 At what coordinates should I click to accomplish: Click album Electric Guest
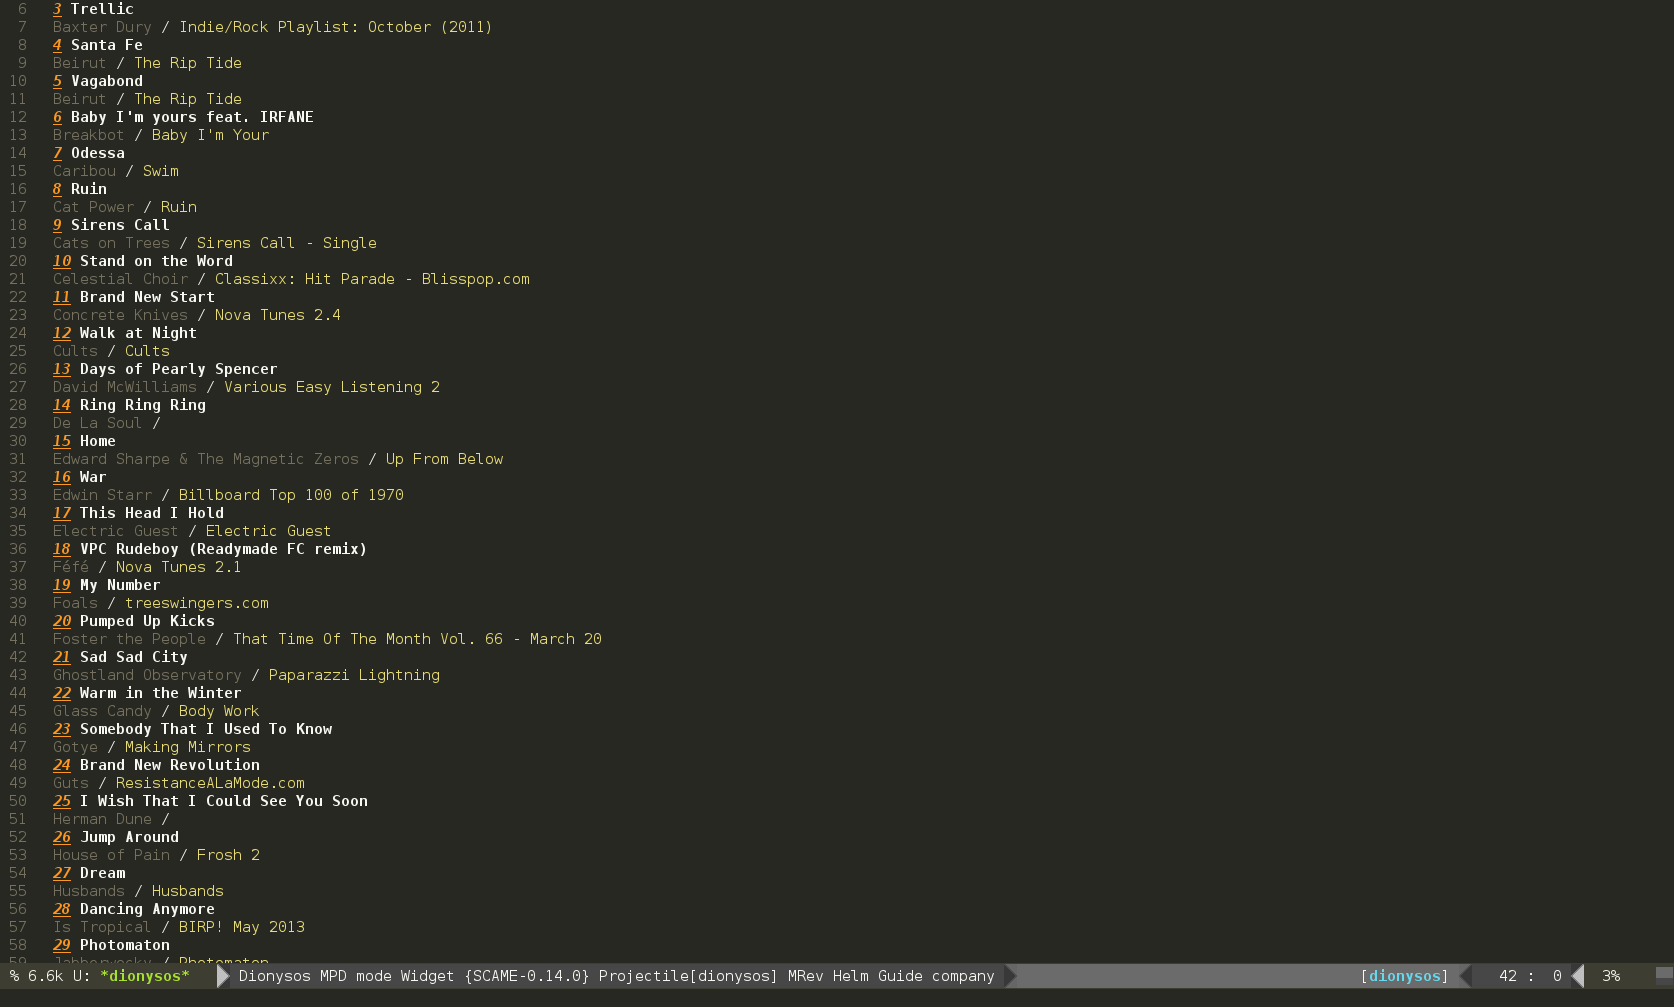268,531
